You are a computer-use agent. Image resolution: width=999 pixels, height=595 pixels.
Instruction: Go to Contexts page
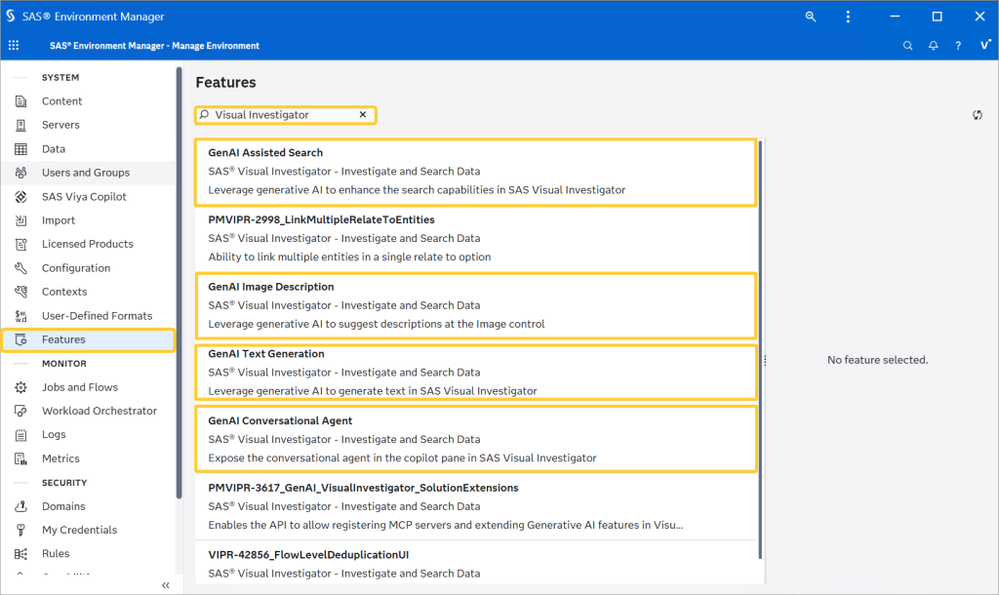click(x=64, y=292)
